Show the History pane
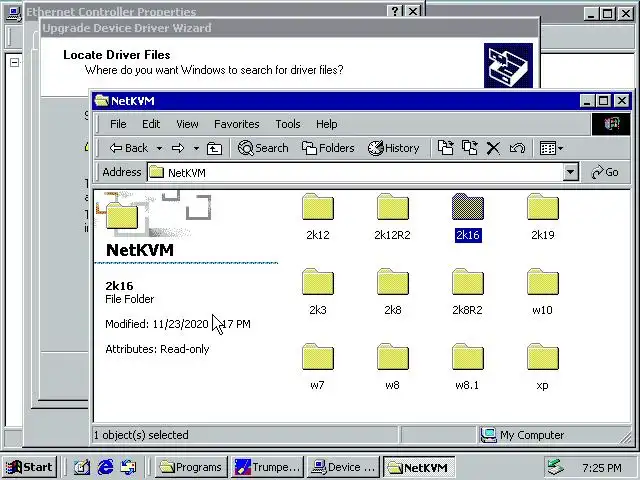This screenshot has width=640, height=480. 393,148
